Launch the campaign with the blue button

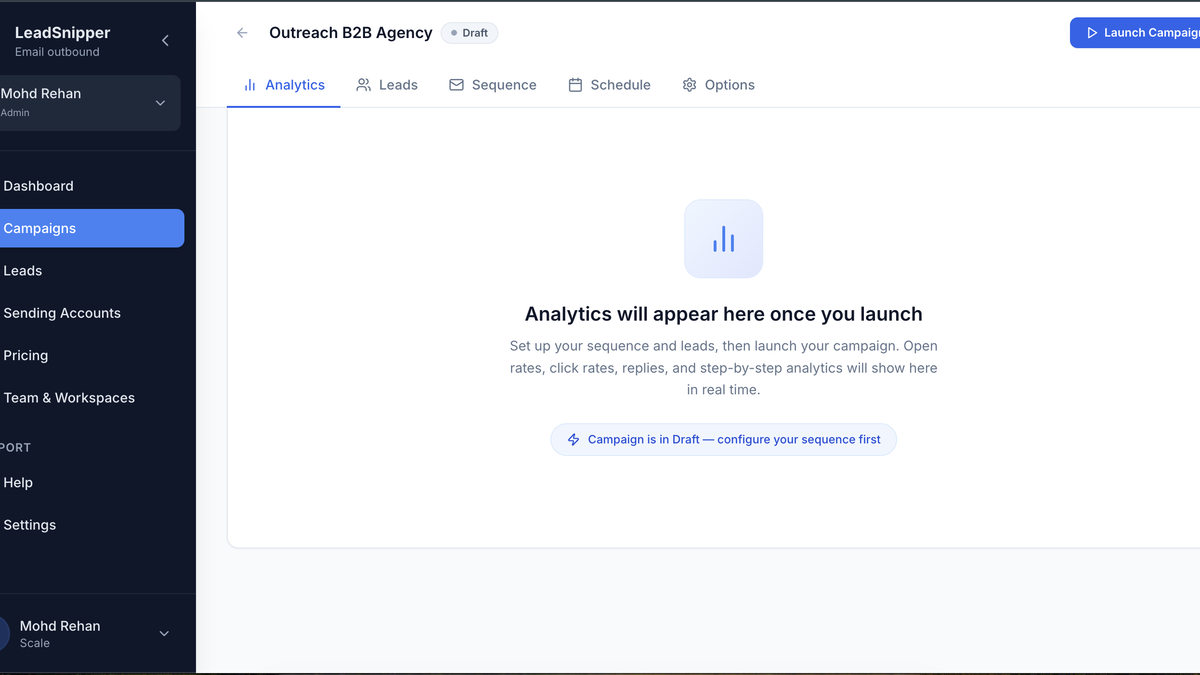[x=1135, y=33]
